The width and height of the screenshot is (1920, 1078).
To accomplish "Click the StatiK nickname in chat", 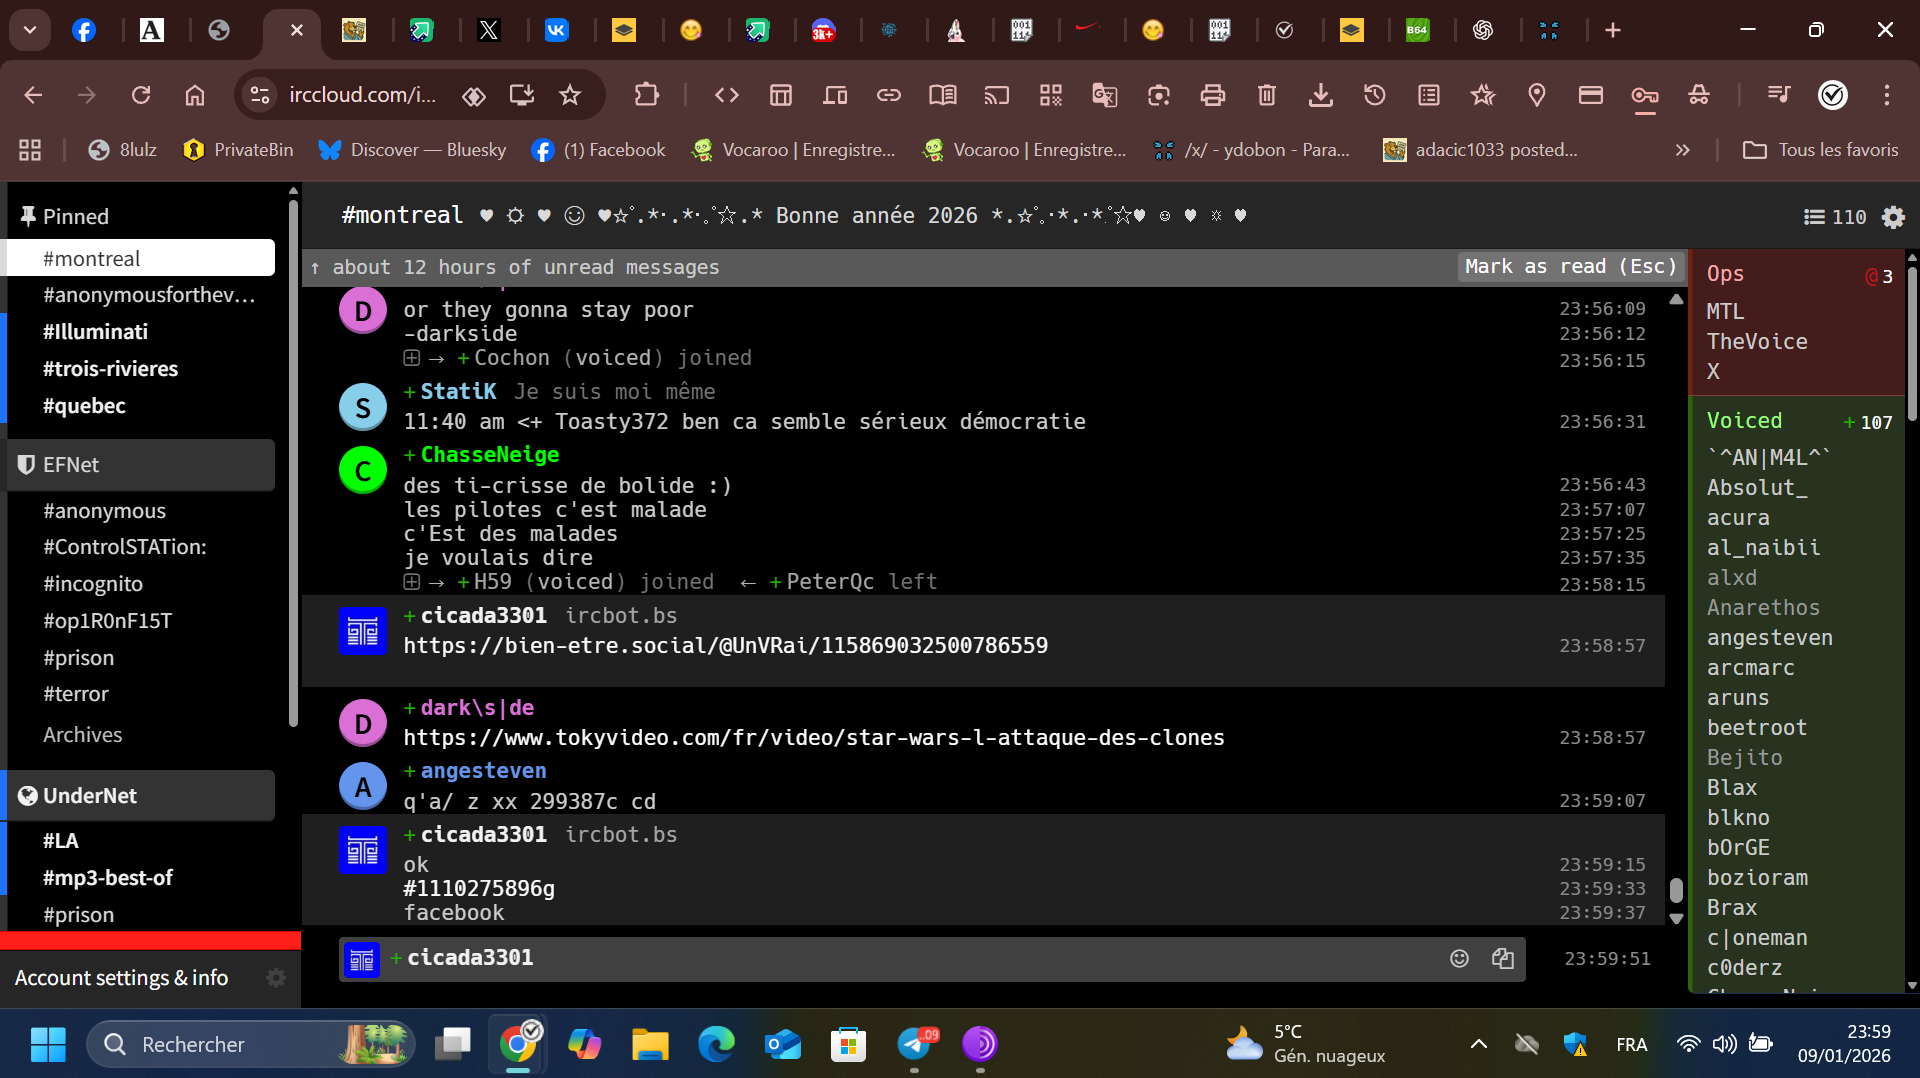I will click(458, 392).
